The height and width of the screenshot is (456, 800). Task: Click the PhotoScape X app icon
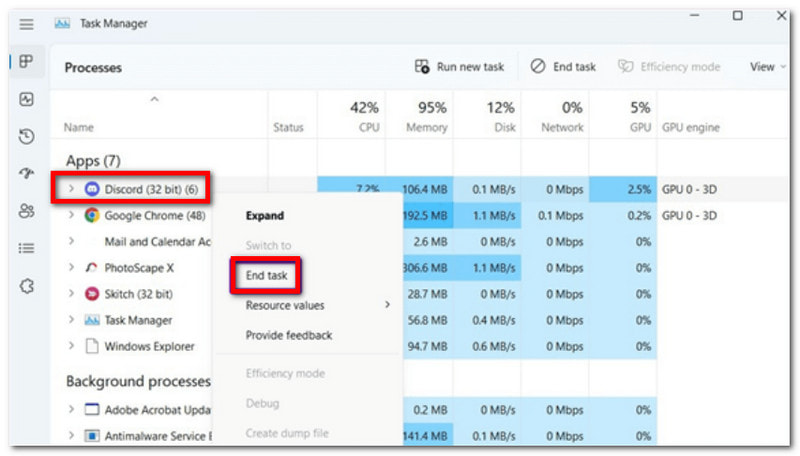(x=92, y=268)
